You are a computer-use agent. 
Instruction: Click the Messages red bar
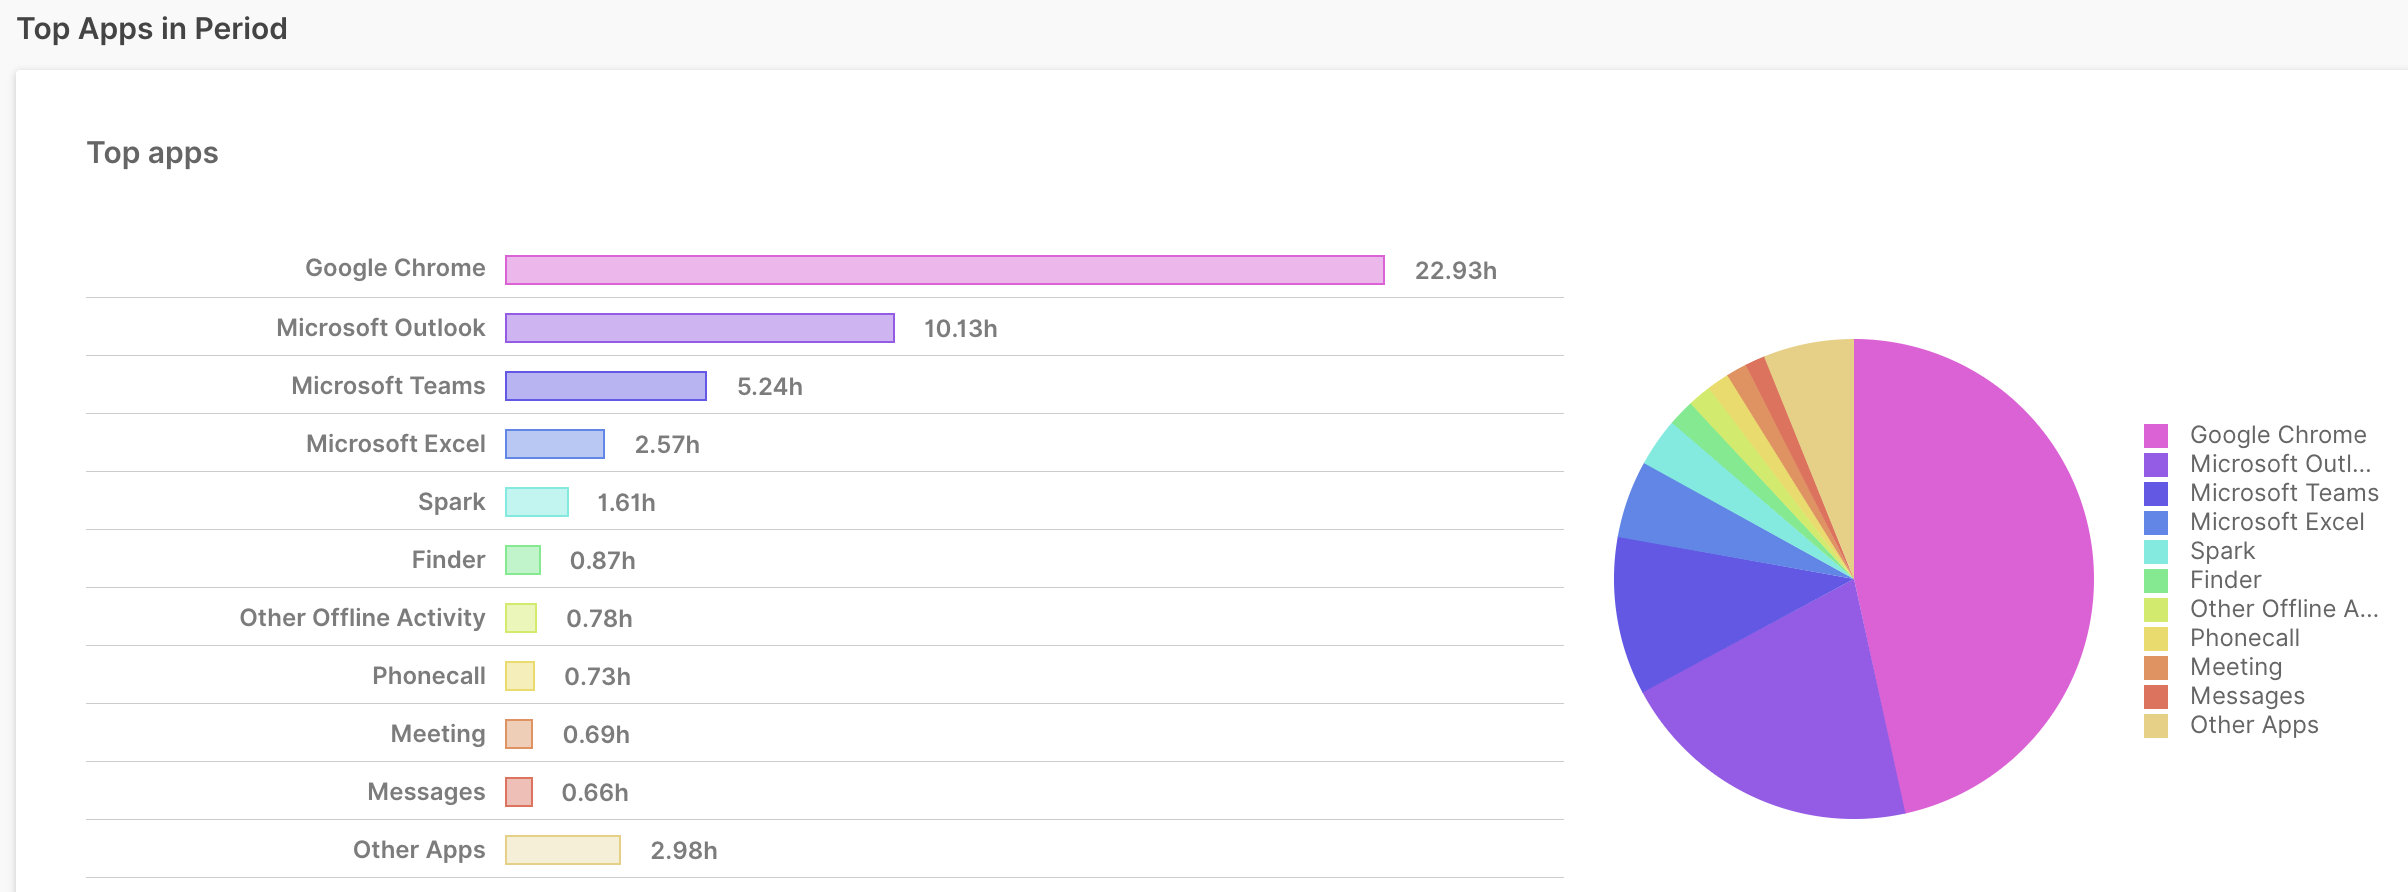519,792
